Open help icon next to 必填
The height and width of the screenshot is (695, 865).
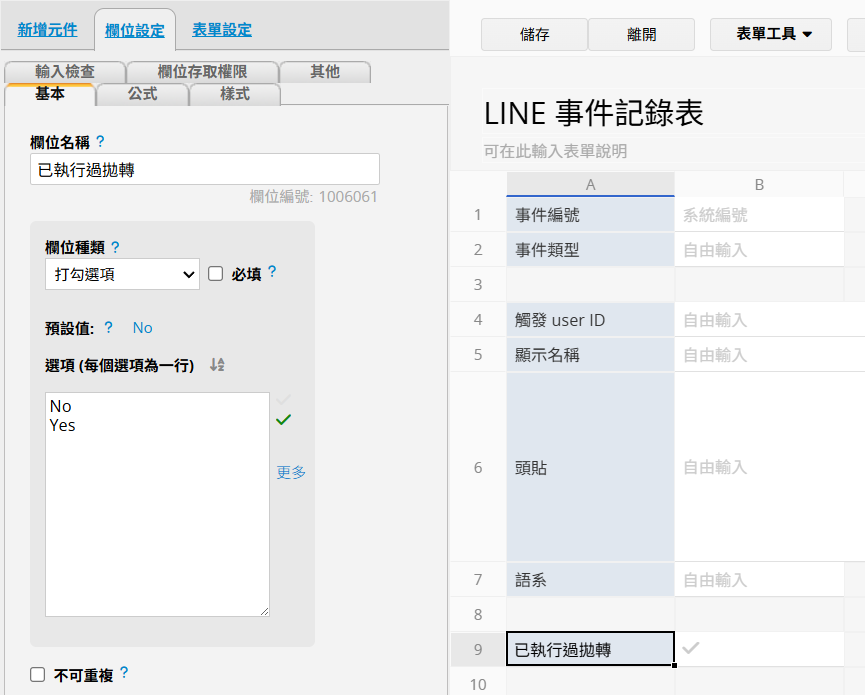tap(272, 271)
